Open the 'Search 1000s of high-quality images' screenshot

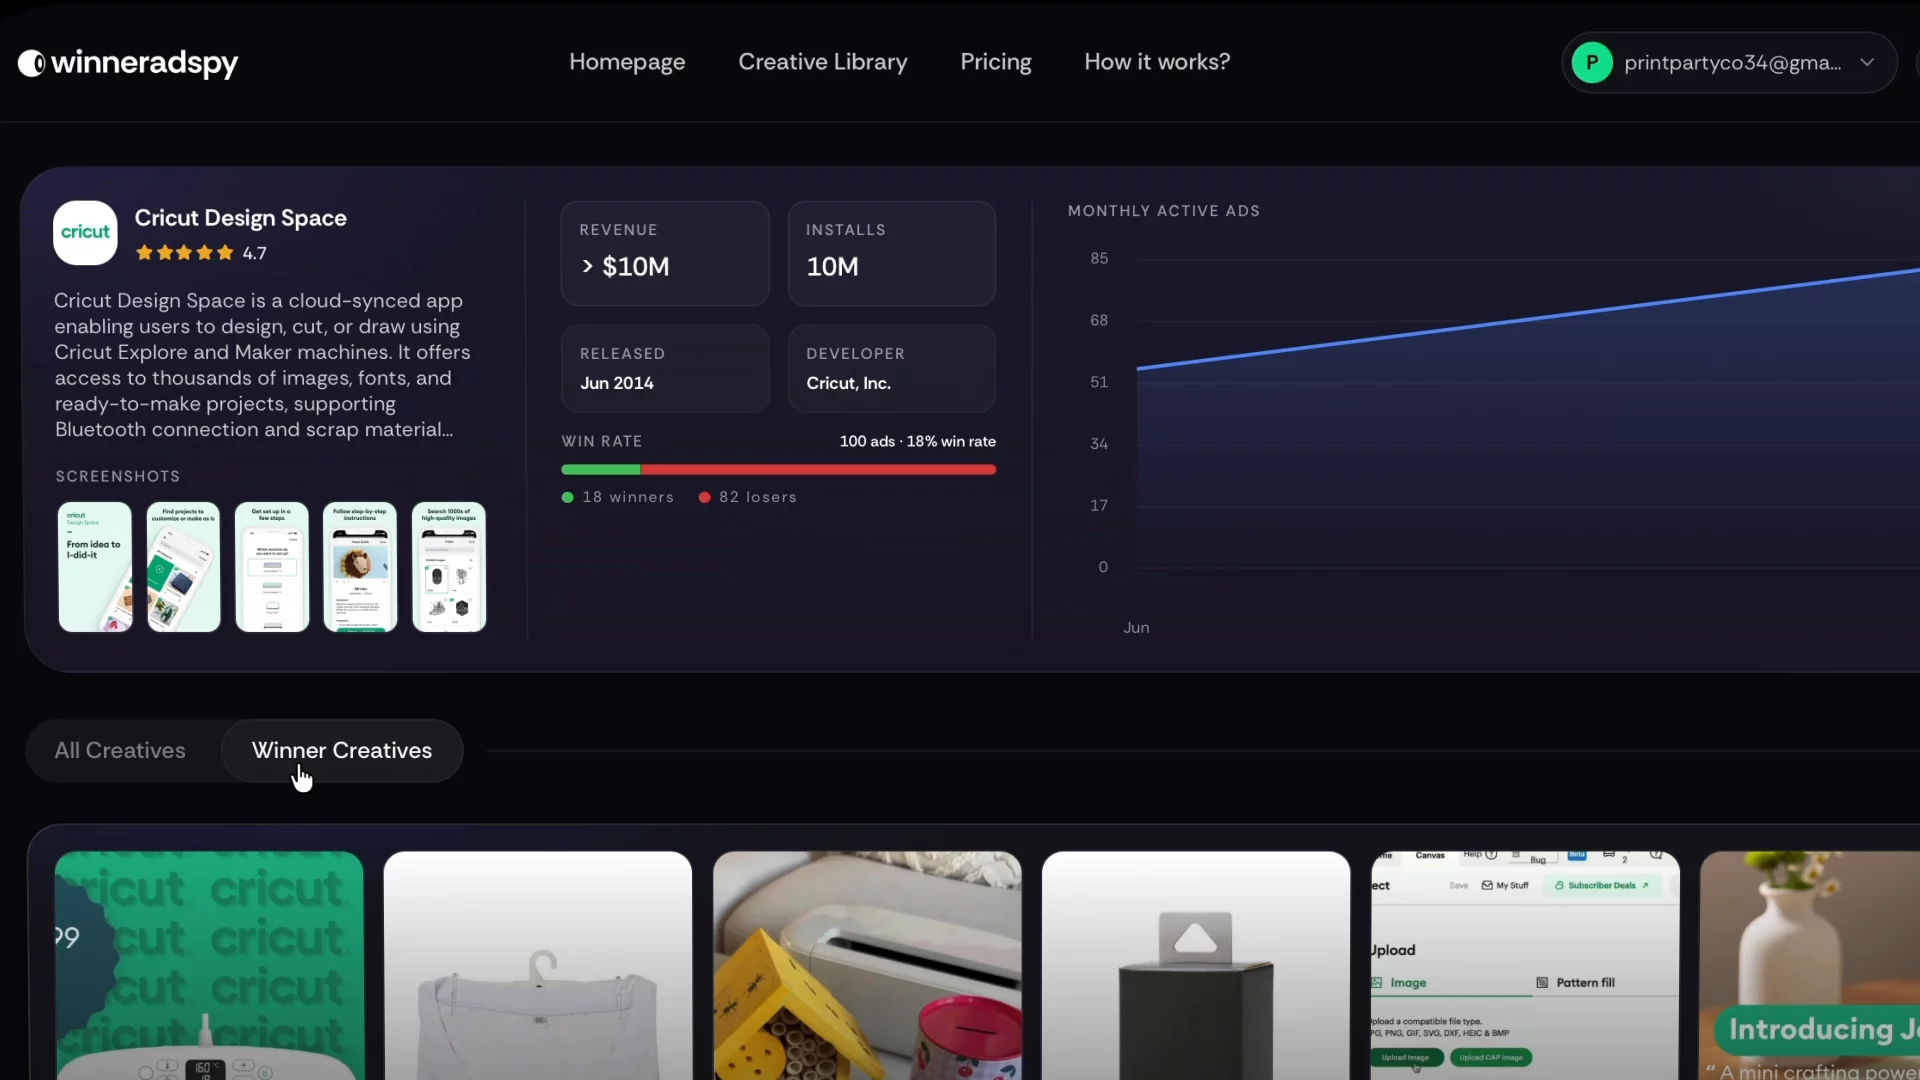coord(449,567)
